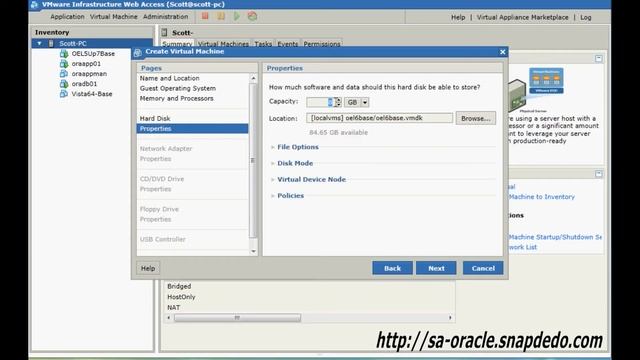640x360 pixels.
Task: Click inside the Capacity value field
Action: (x=320, y=102)
